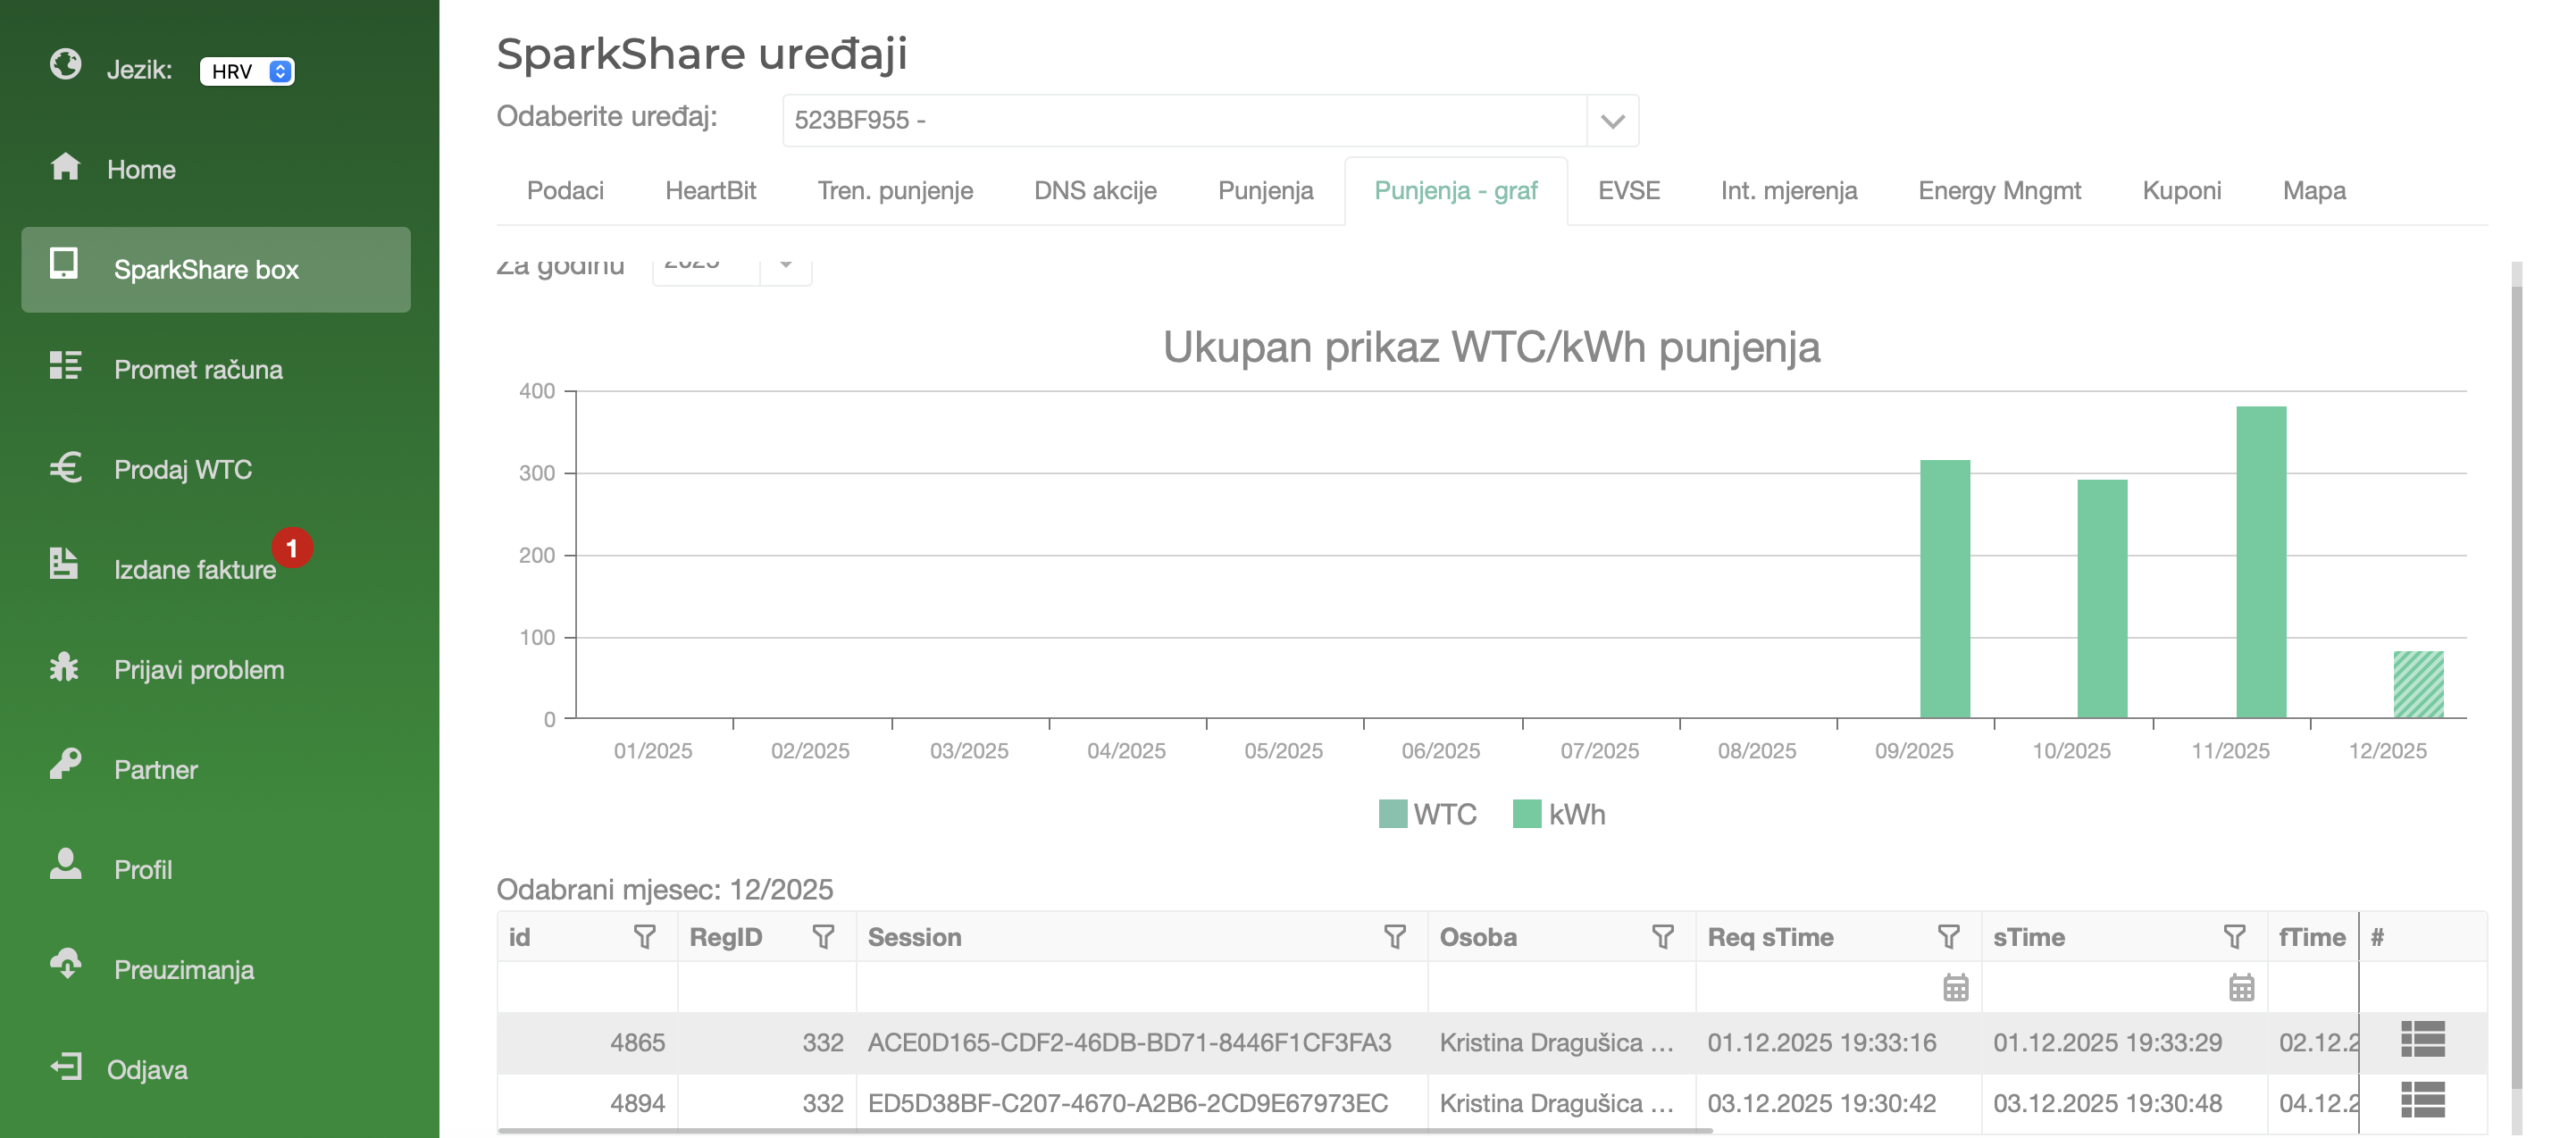Open Izdane fakture in sidebar
The width and height of the screenshot is (2560, 1138).
194,569
